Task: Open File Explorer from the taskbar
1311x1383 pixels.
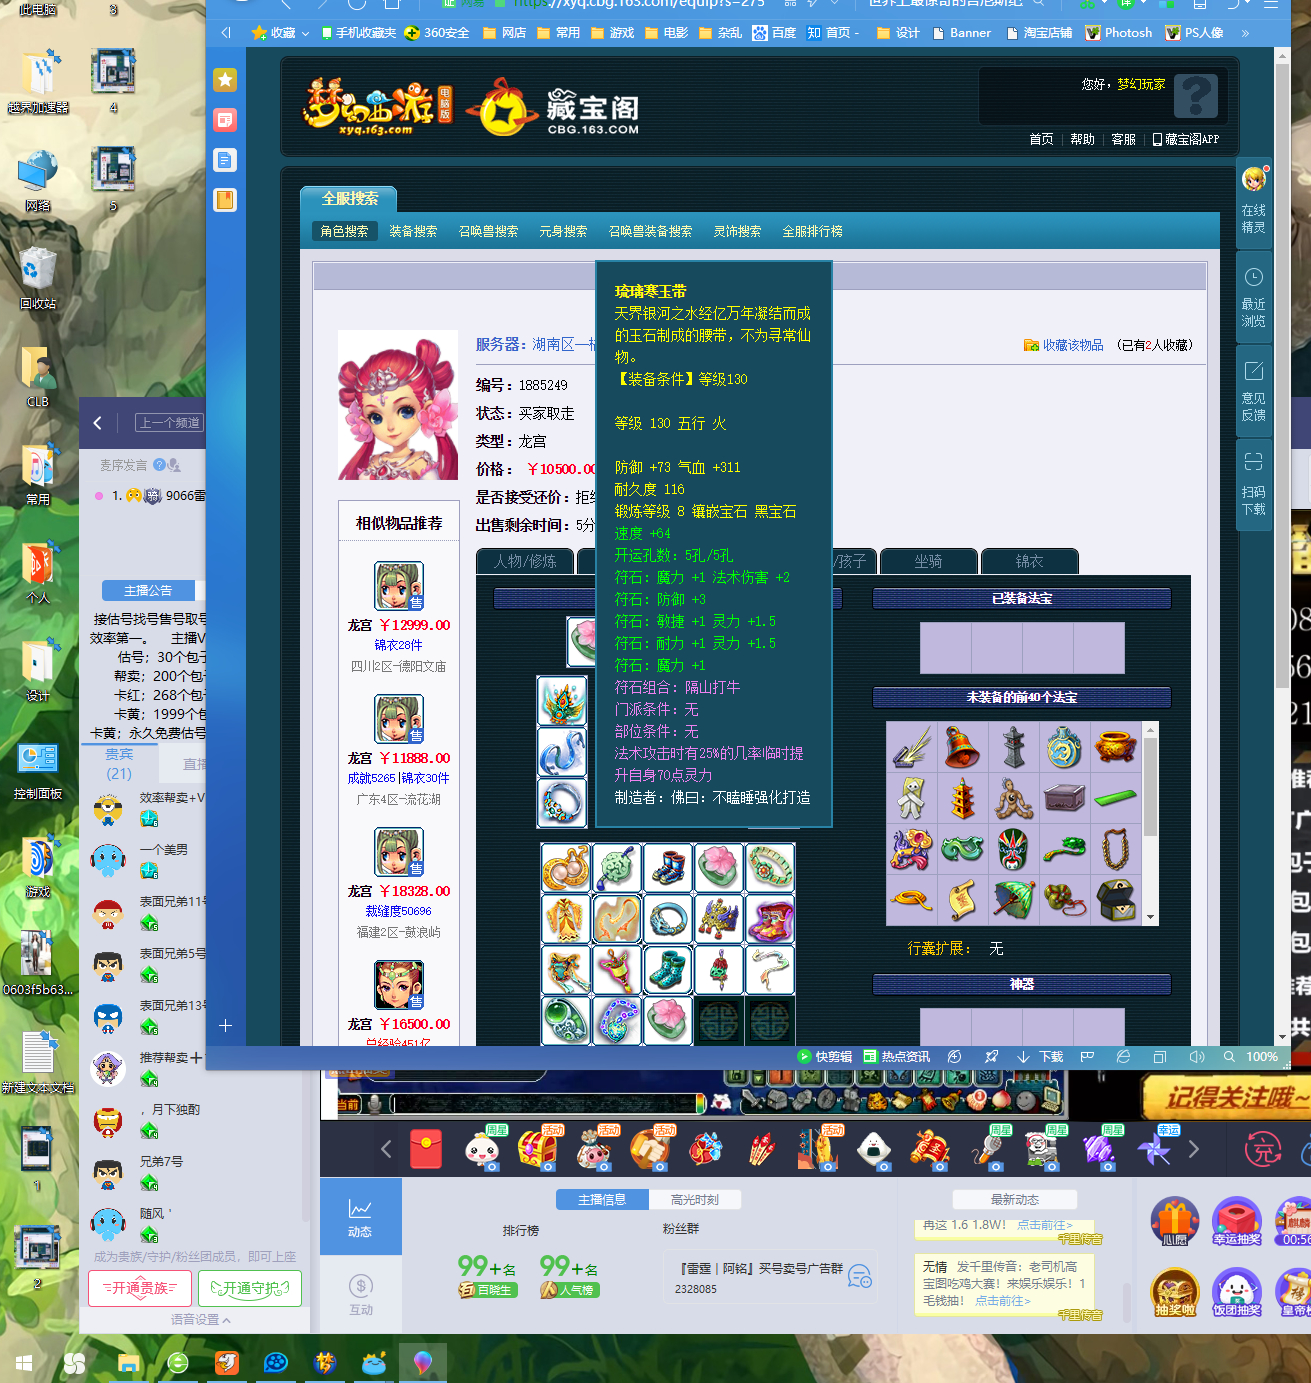Action: [x=128, y=1363]
